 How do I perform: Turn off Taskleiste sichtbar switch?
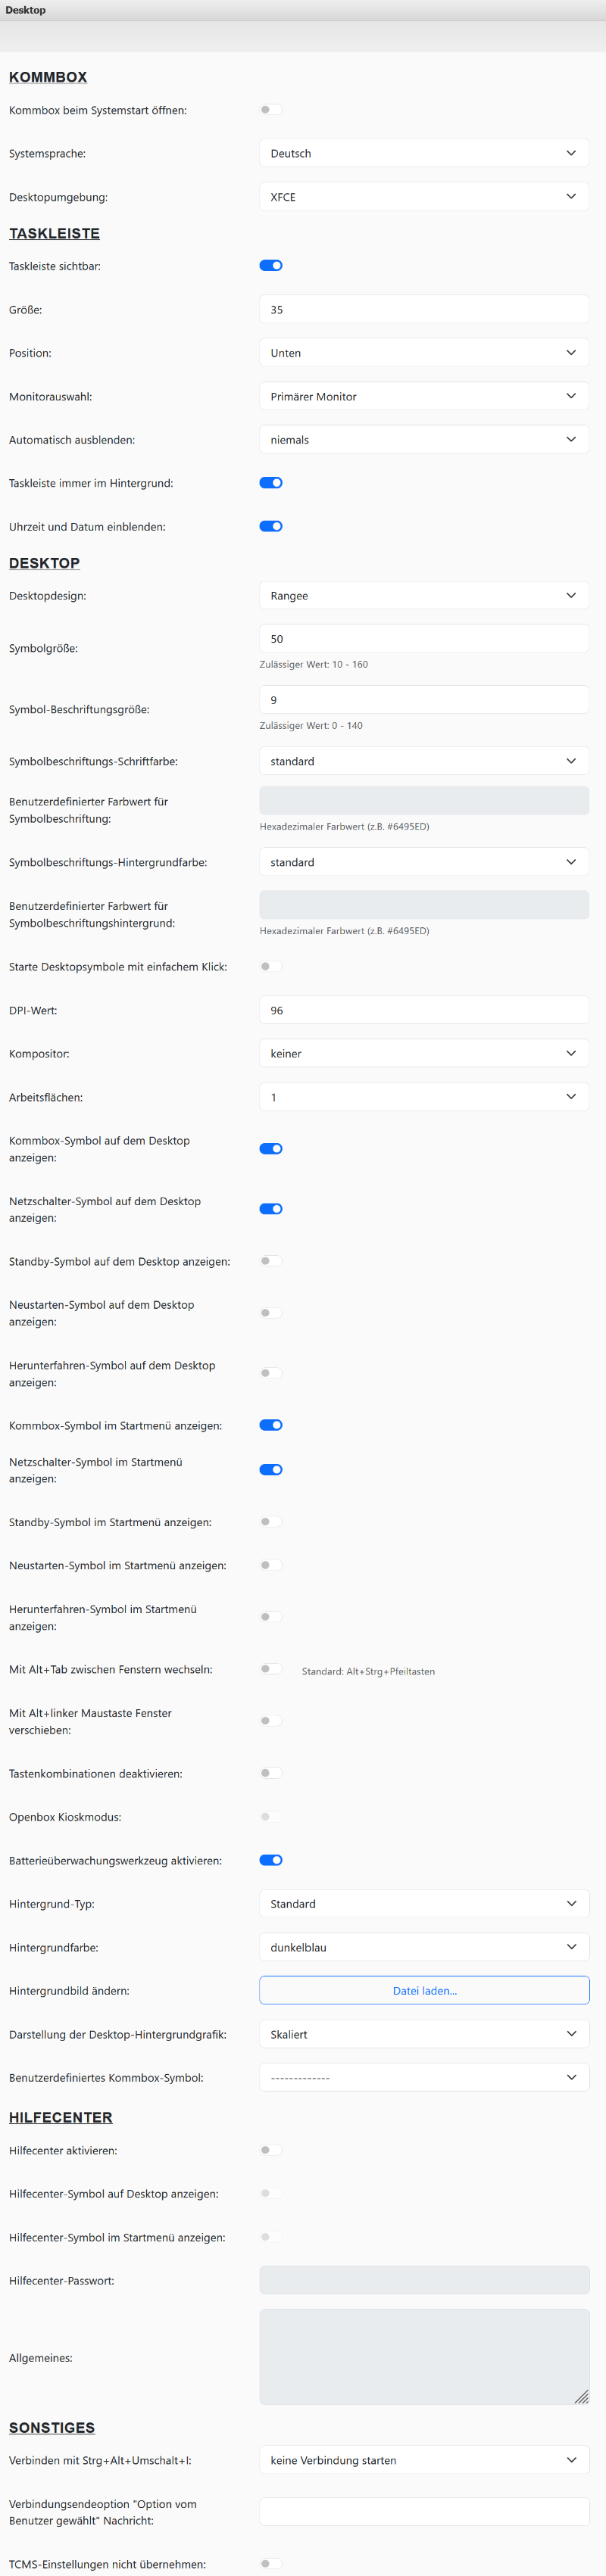pyautogui.click(x=270, y=266)
